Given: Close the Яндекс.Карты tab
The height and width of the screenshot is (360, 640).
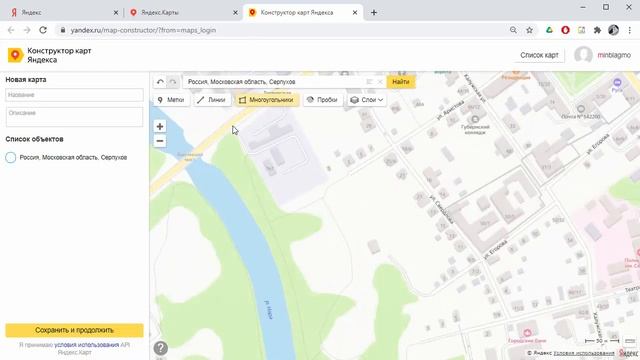Looking at the screenshot, I should pos(236,13).
